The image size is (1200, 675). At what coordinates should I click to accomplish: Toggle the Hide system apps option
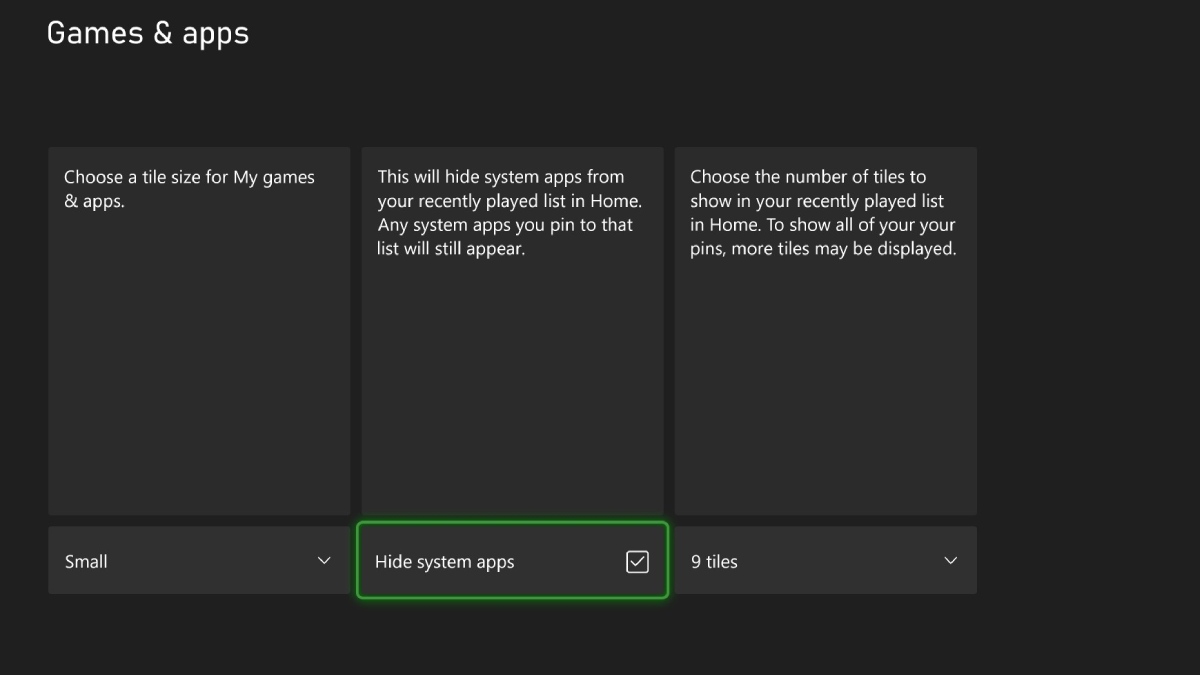coord(512,561)
